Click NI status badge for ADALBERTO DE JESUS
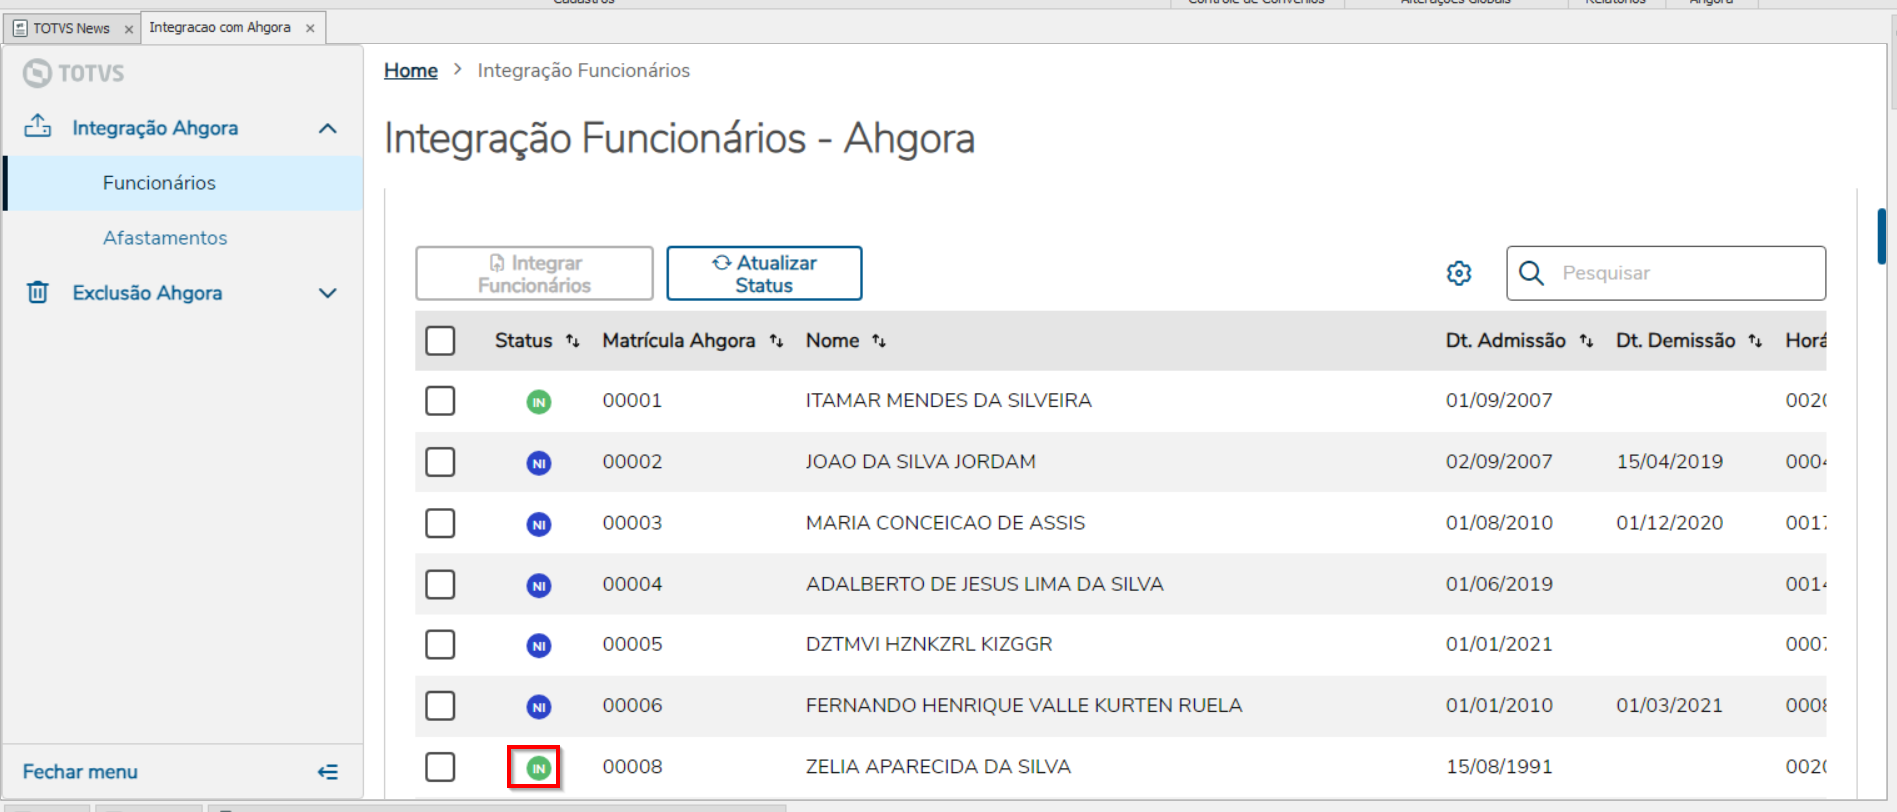The width and height of the screenshot is (1897, 812). pyautogui.click(x=539, y=585)
